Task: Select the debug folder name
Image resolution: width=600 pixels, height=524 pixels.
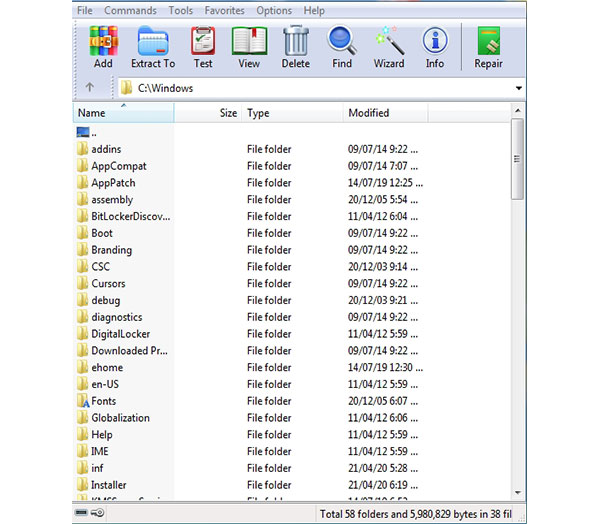Action: pyautogui.click(x=106, y=300)
